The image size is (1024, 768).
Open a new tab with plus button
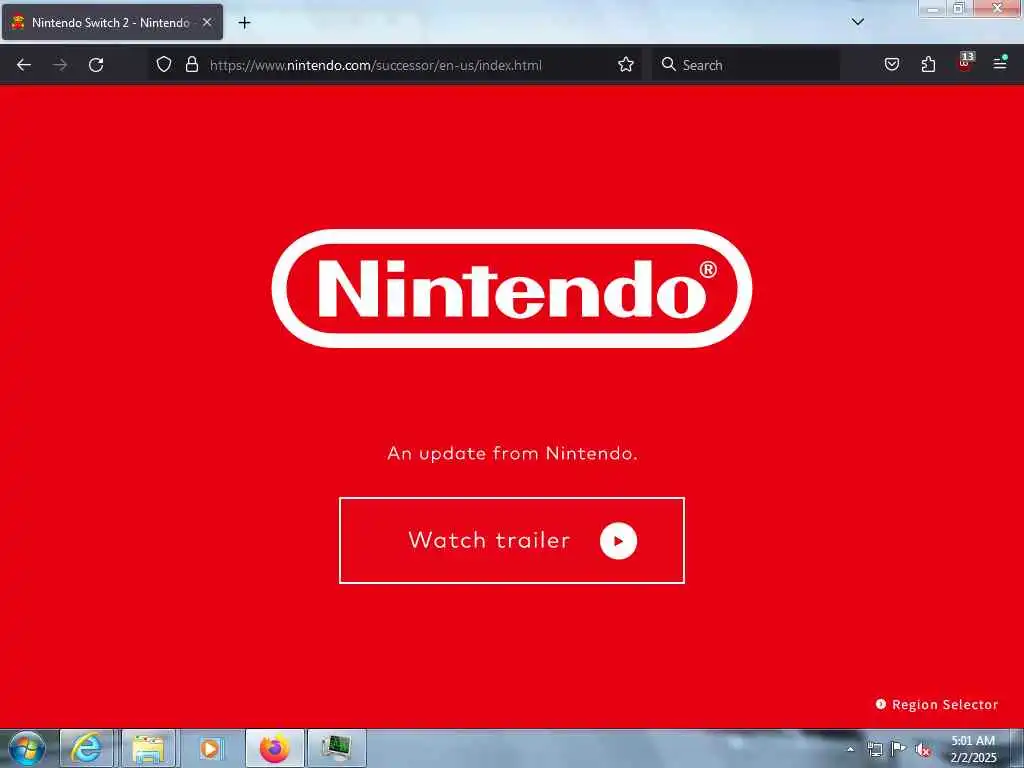pos(244,23)
